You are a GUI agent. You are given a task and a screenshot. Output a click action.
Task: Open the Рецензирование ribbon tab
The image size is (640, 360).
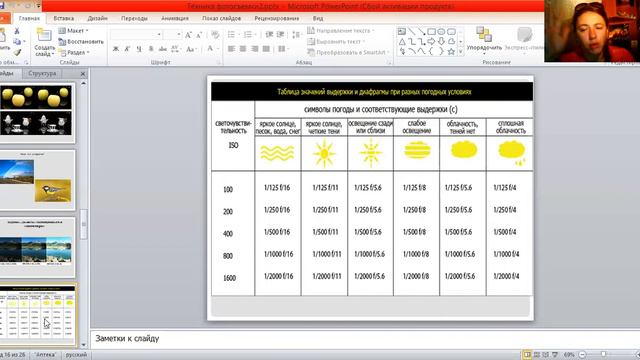(277, 18)
